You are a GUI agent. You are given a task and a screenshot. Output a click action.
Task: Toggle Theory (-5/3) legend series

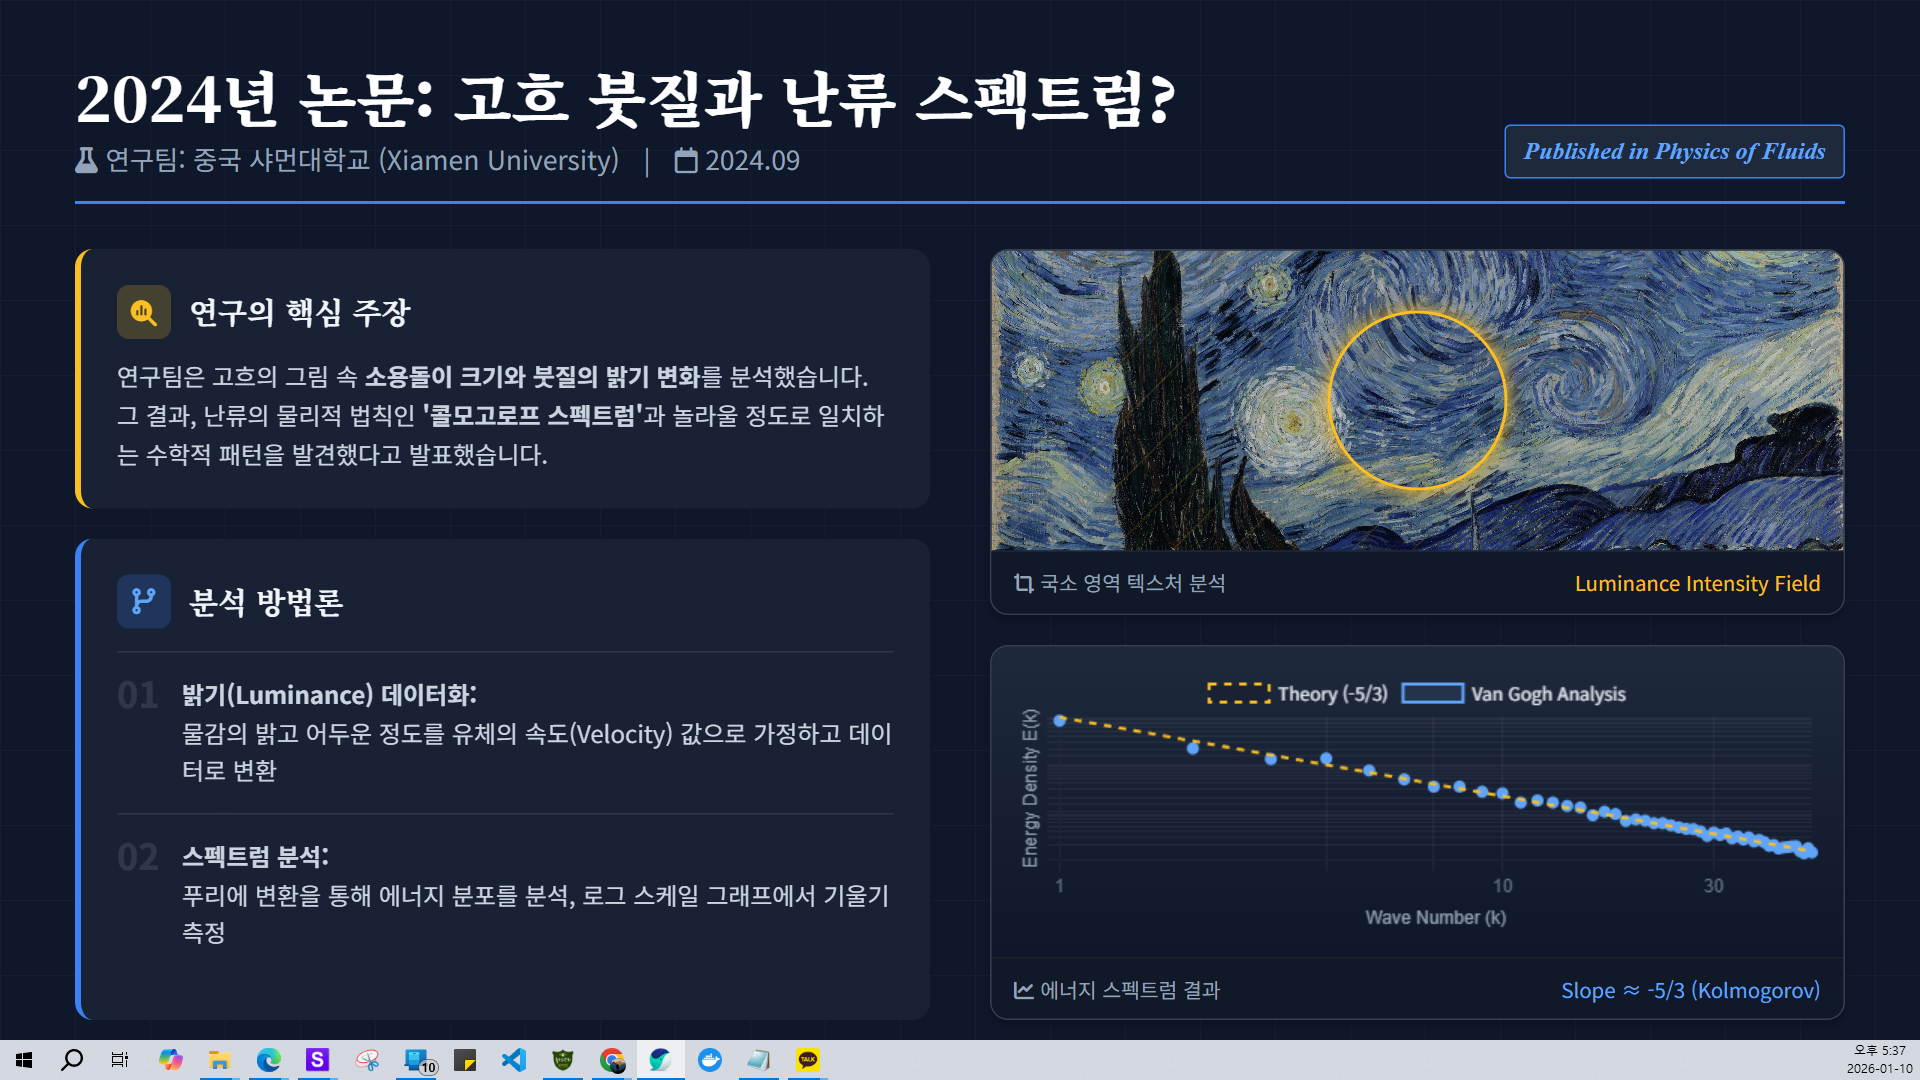(x=1297, y=694)
